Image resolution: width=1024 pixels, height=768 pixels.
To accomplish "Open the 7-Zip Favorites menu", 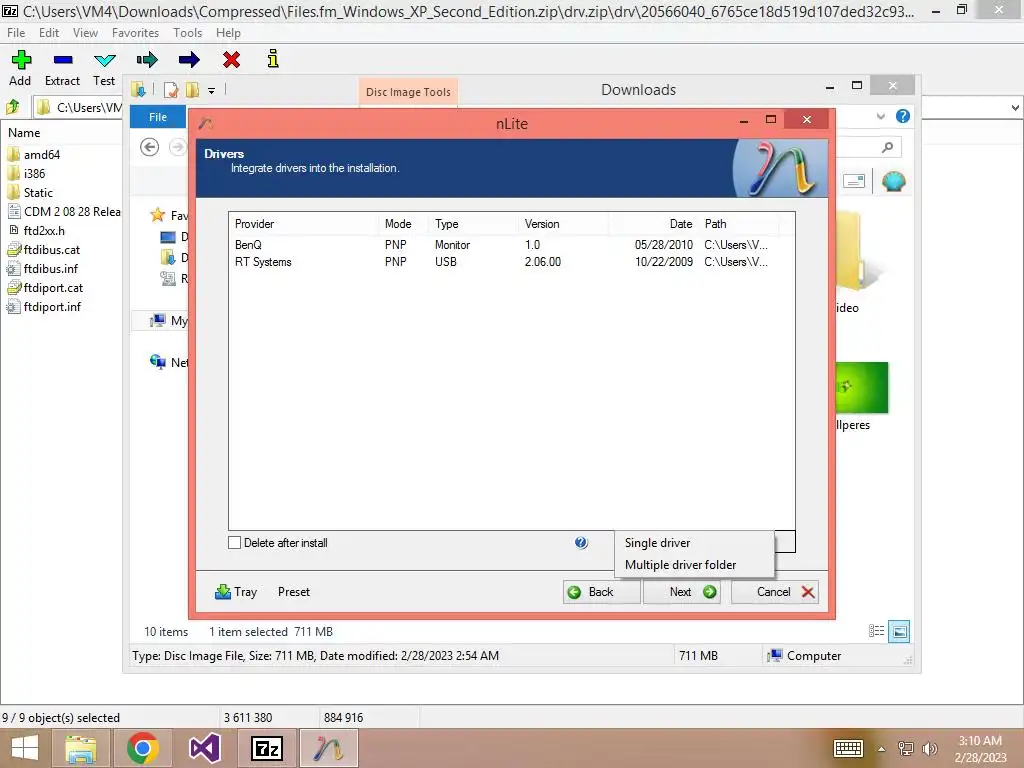I will (x=135, y=33).
